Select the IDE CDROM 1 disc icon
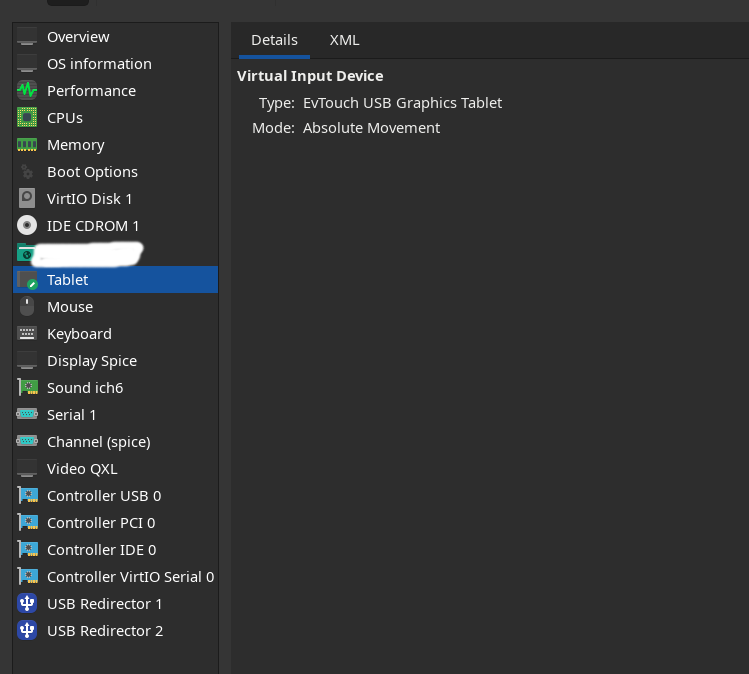 27,226
